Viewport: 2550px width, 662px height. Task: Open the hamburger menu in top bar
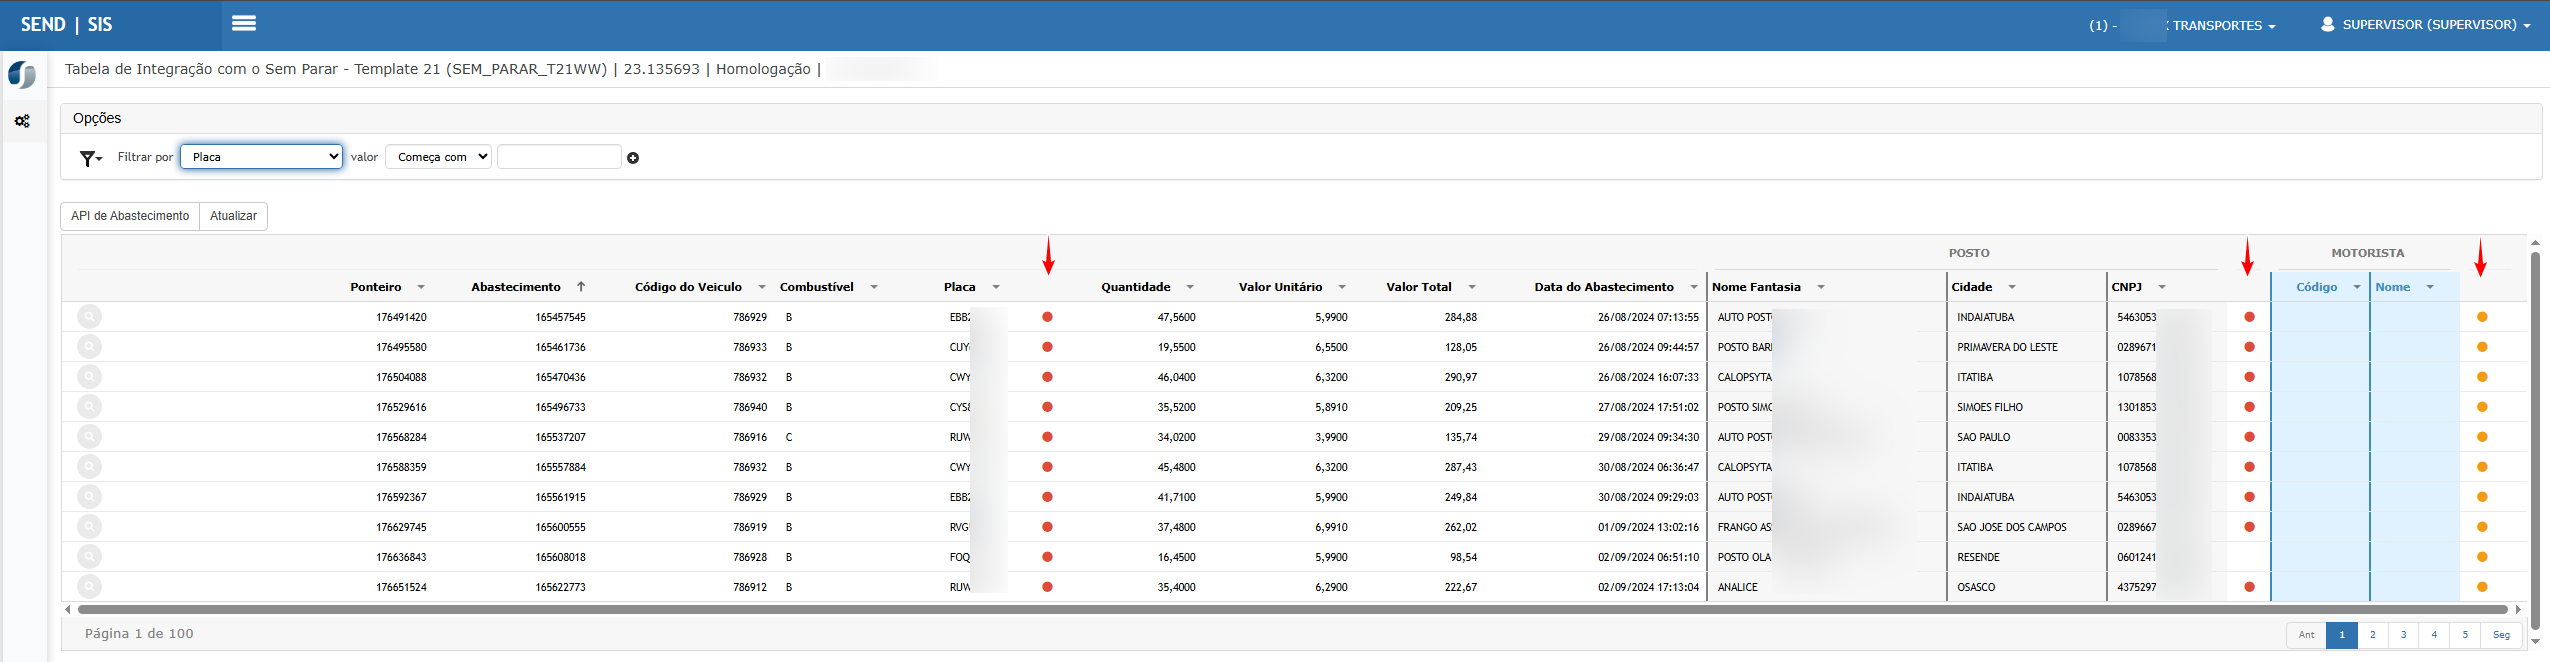coord(244,24)
